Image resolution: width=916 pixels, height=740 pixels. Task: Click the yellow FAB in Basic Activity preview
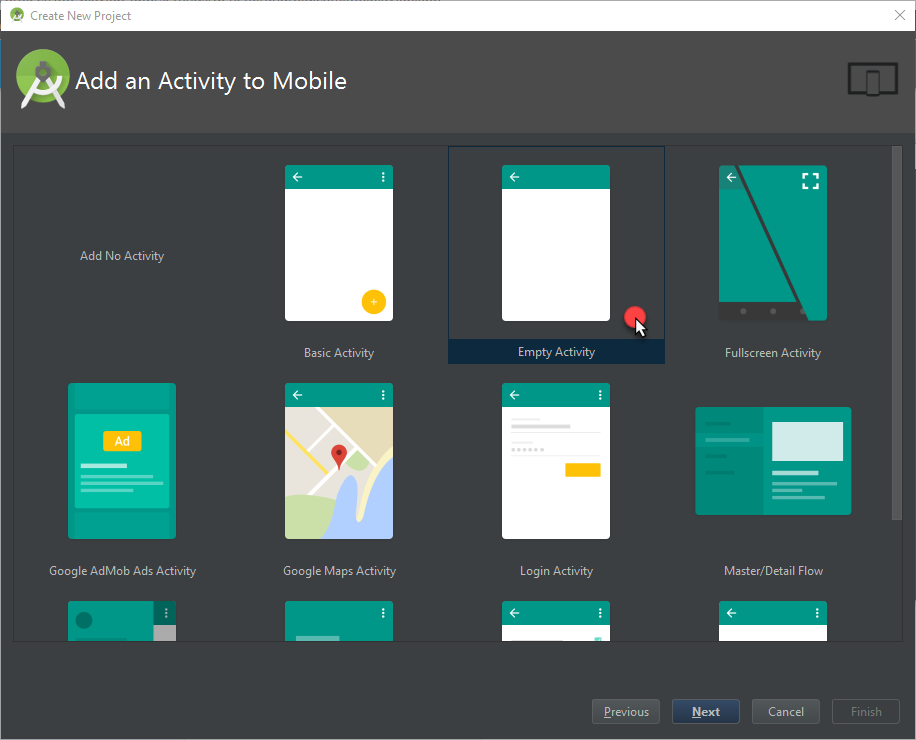(373, 302)
